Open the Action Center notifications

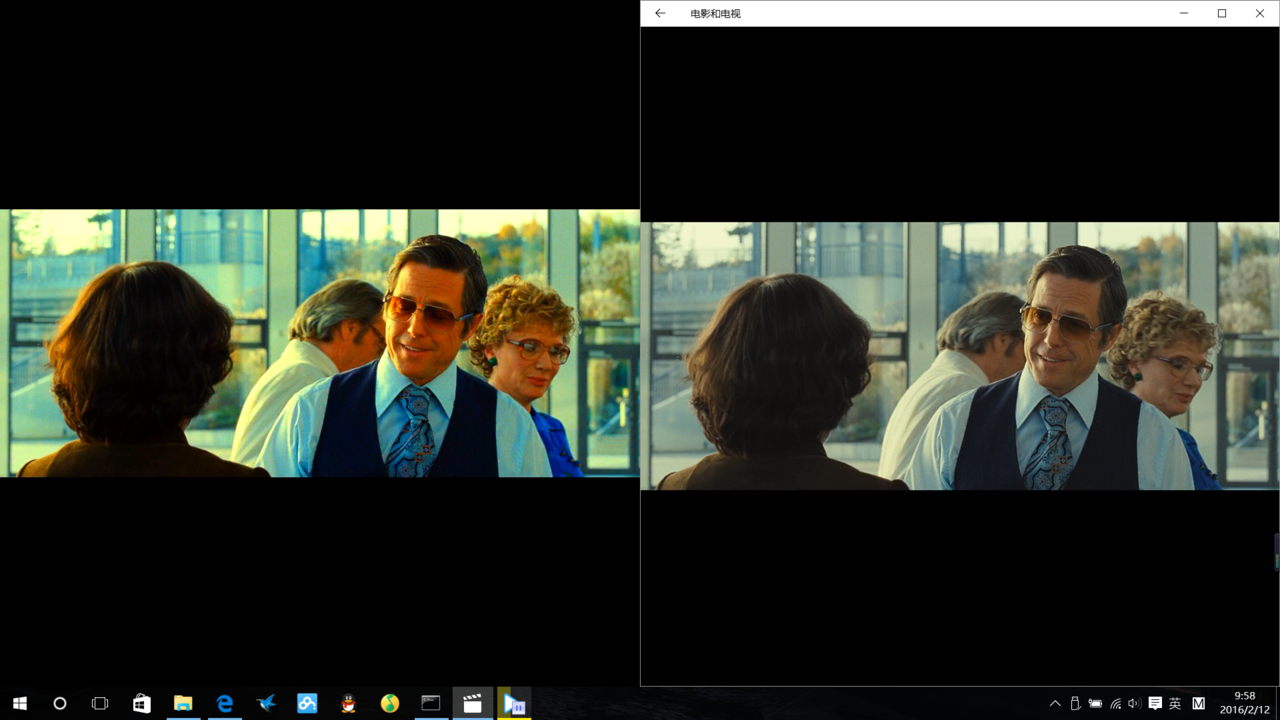pos(1155,704)
